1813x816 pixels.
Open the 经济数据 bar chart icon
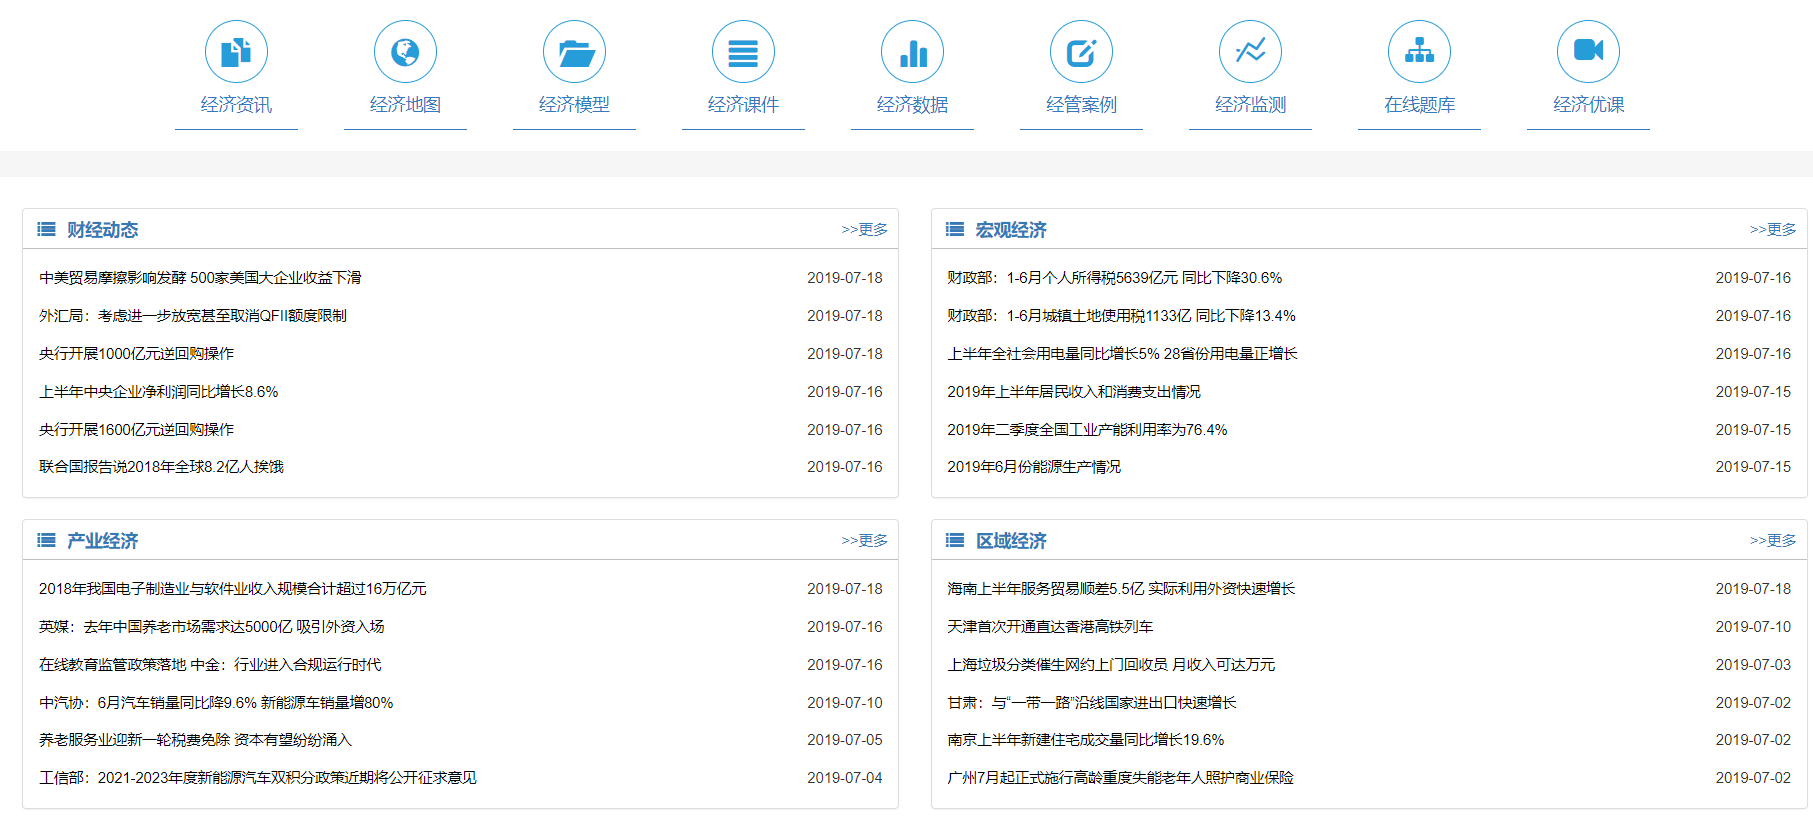912,52
